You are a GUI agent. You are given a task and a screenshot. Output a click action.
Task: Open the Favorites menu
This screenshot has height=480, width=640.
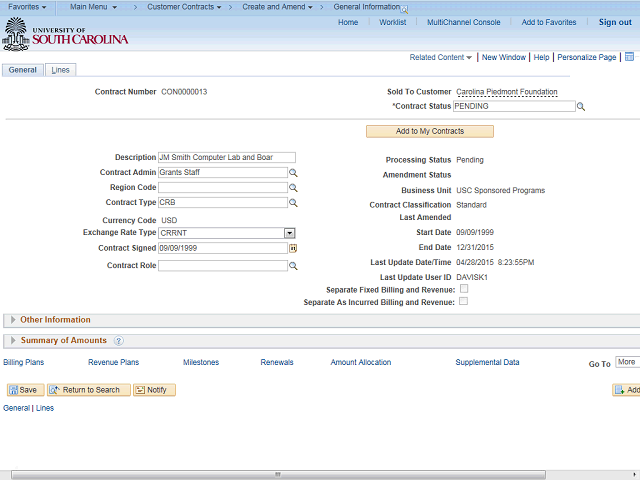click(x=27, y=7)
